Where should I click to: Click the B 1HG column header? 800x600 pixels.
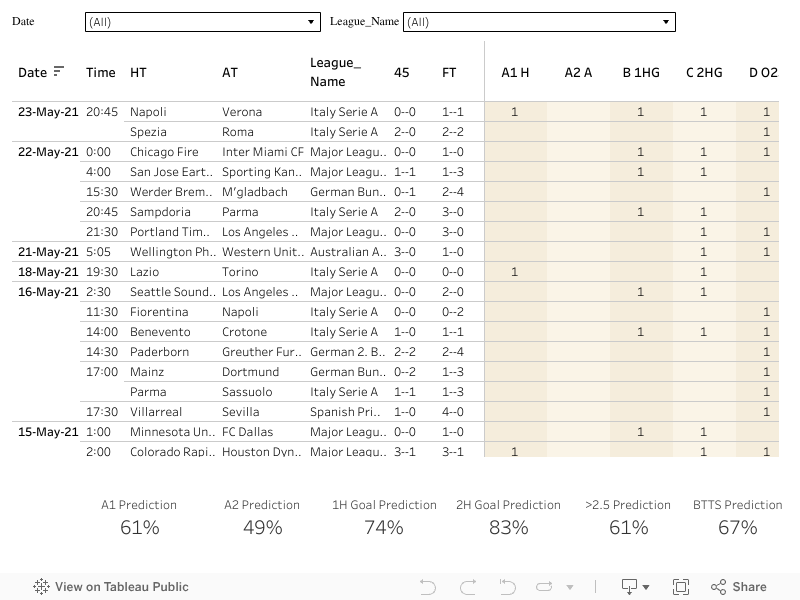click(x=641, y=72)
